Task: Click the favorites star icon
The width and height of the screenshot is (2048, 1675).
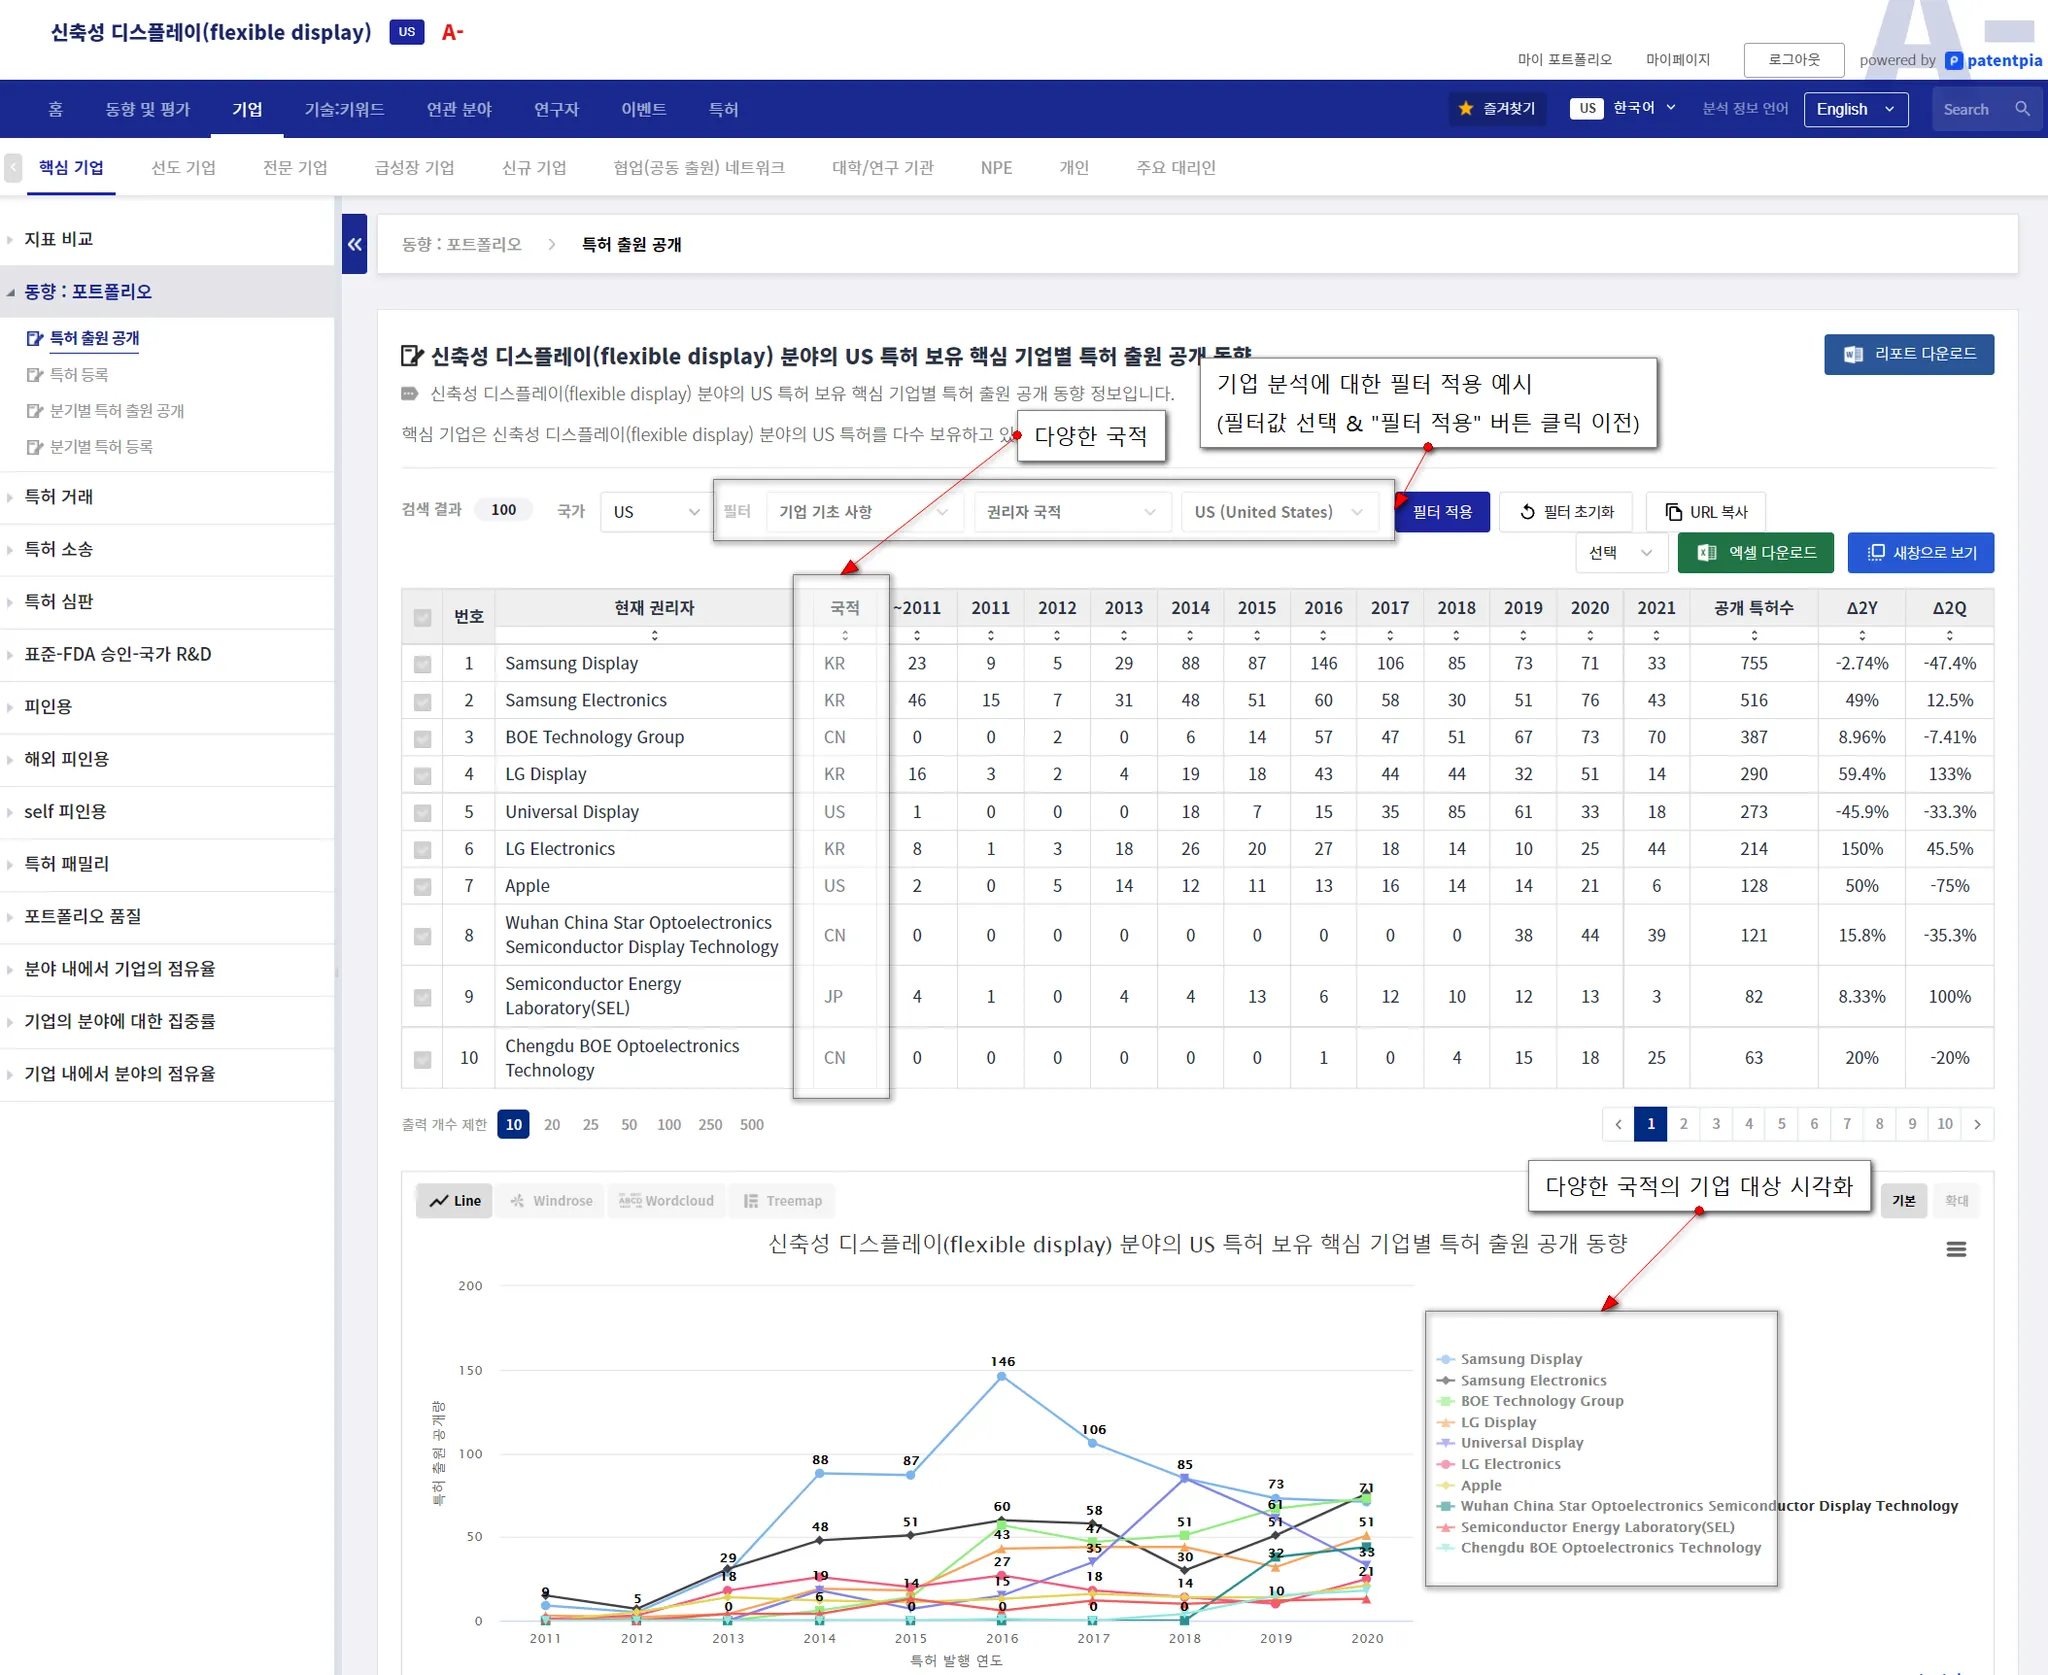Action: [x=1466, y=109]
